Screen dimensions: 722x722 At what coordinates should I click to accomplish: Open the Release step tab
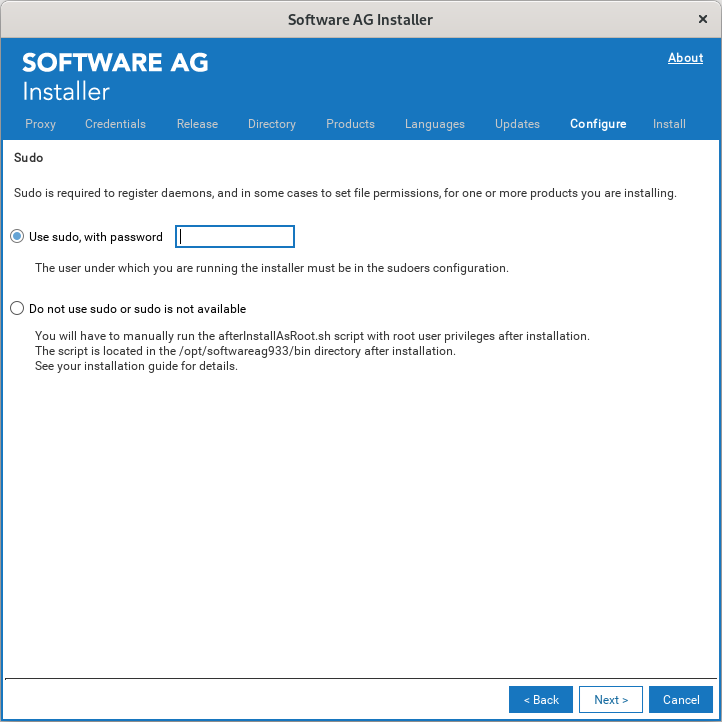[x=197, y=124]
